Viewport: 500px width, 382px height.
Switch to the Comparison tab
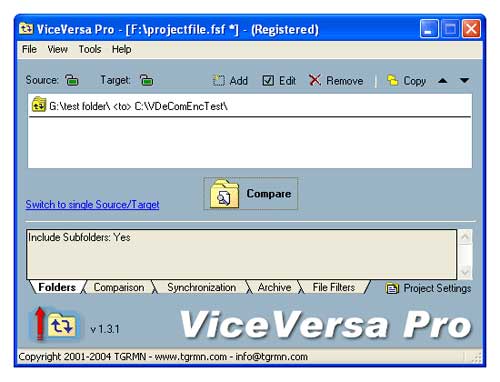pos(119,287)
